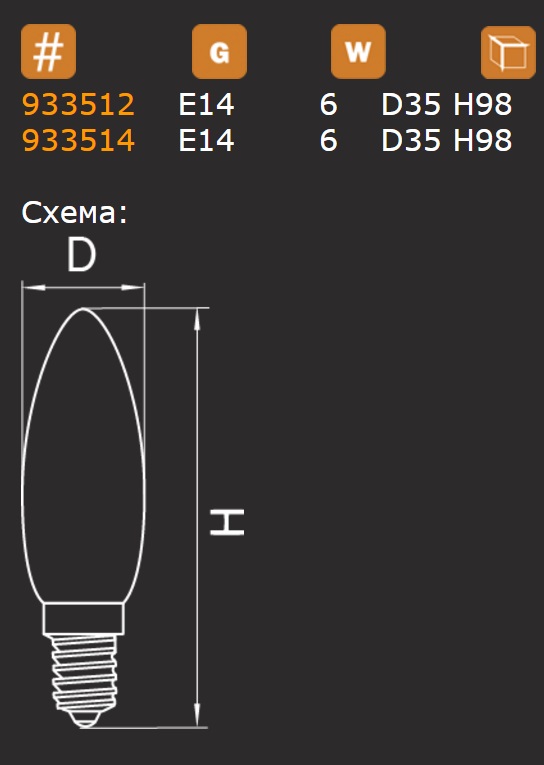The width and height of the screenshot is (544, 765).
Task: Select E14 socket in the 933514 row
Action: [x=206, y=140]
